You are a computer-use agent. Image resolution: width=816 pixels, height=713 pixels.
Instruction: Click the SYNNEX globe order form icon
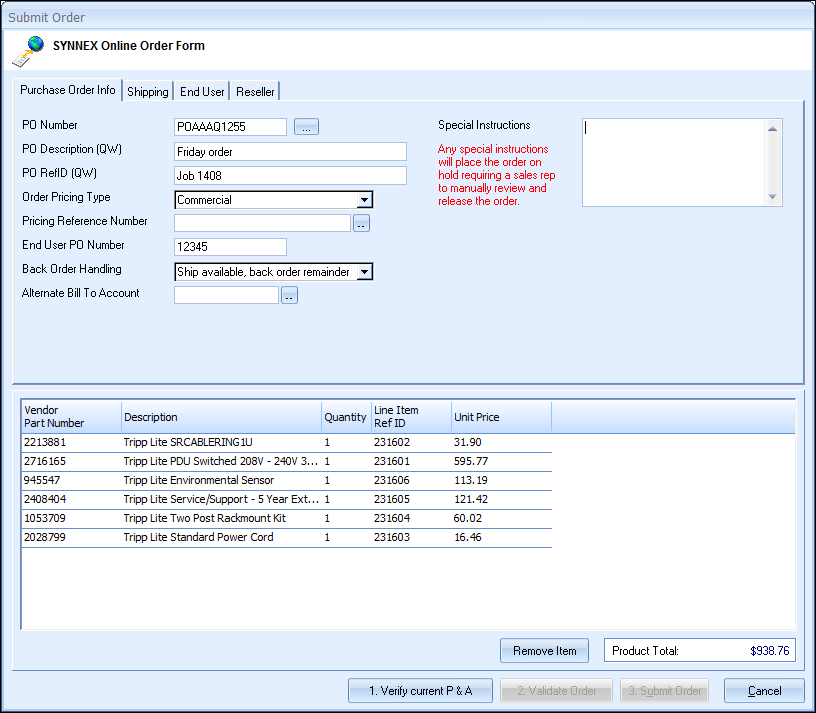pyautogui.click(x=28, y=50)
